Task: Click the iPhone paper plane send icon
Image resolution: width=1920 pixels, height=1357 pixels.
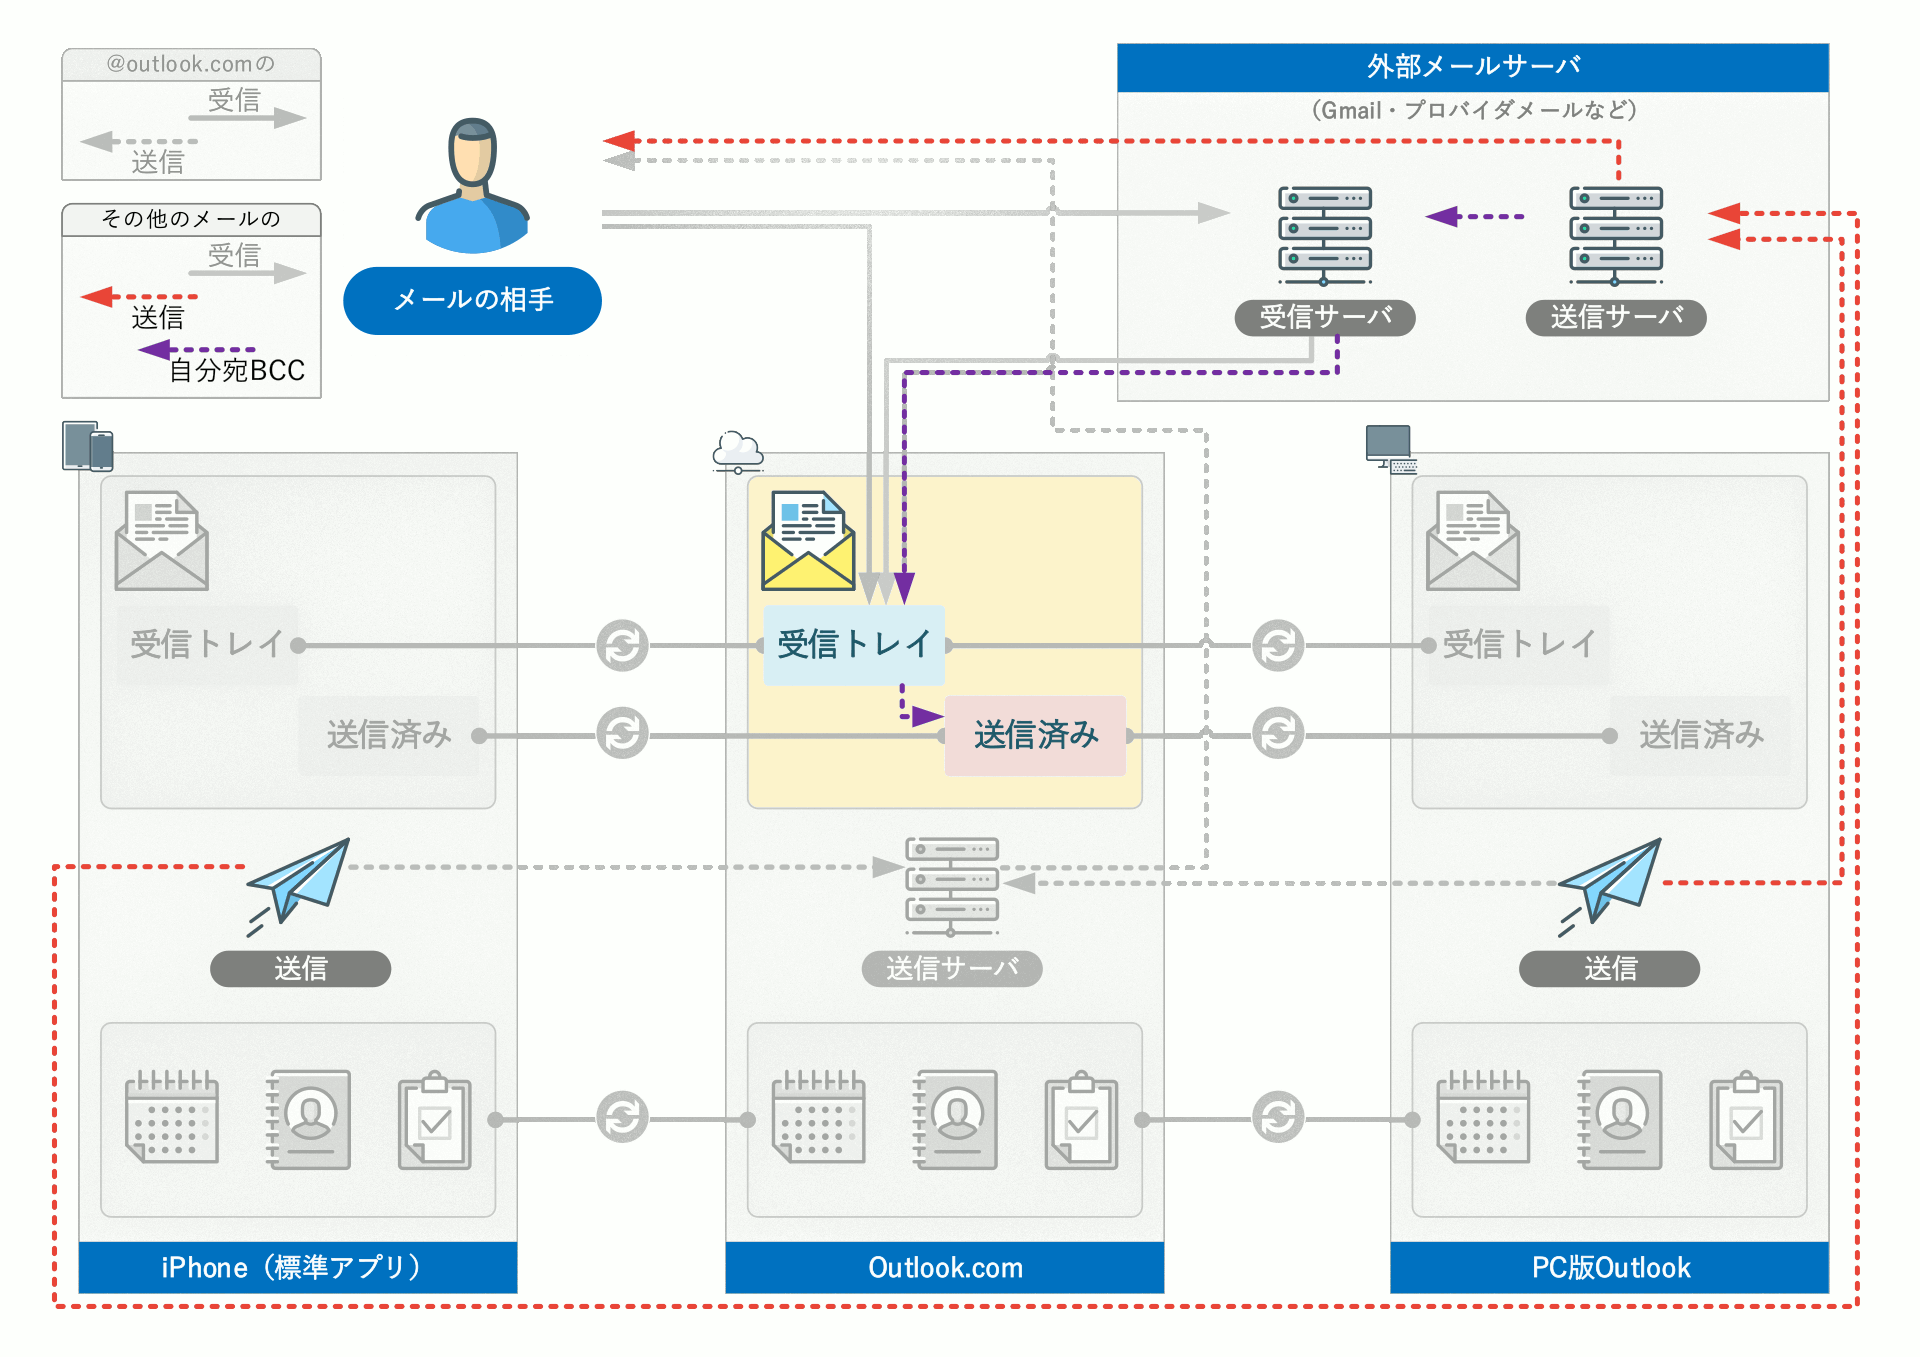Action: tap(298, 886)
